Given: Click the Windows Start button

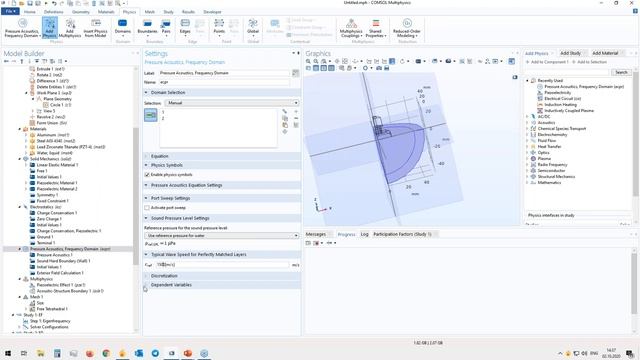Looking at the screenshot, I should click(x=7, y=353).
